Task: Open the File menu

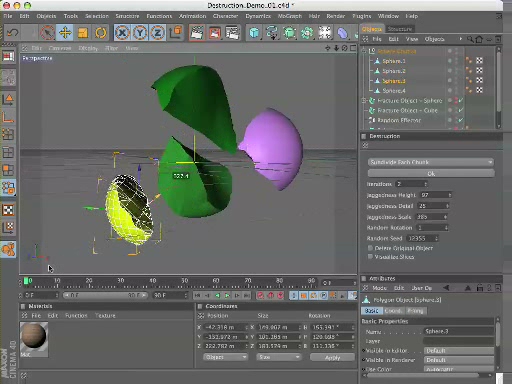Action: click(8, 16)
